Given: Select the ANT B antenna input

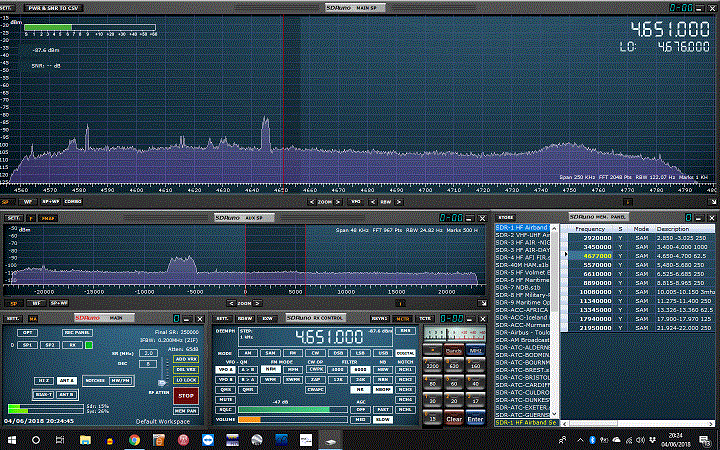Looking at the screenshot, I should [66, 395].
